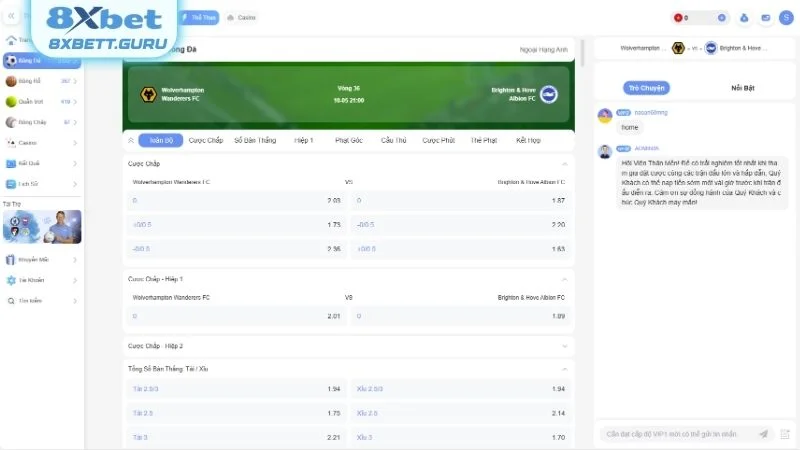Pick the first-half Wolverhampton odds 2.01
Screen dimensions: 800x450
tap(237, 316)
